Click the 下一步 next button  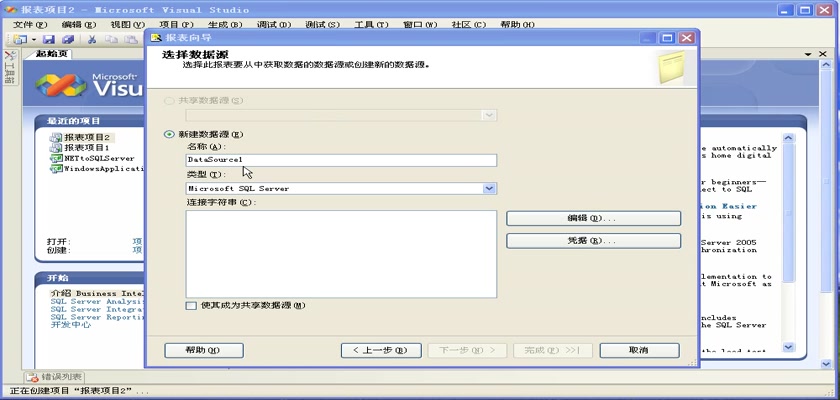click(x=467, y=350)
